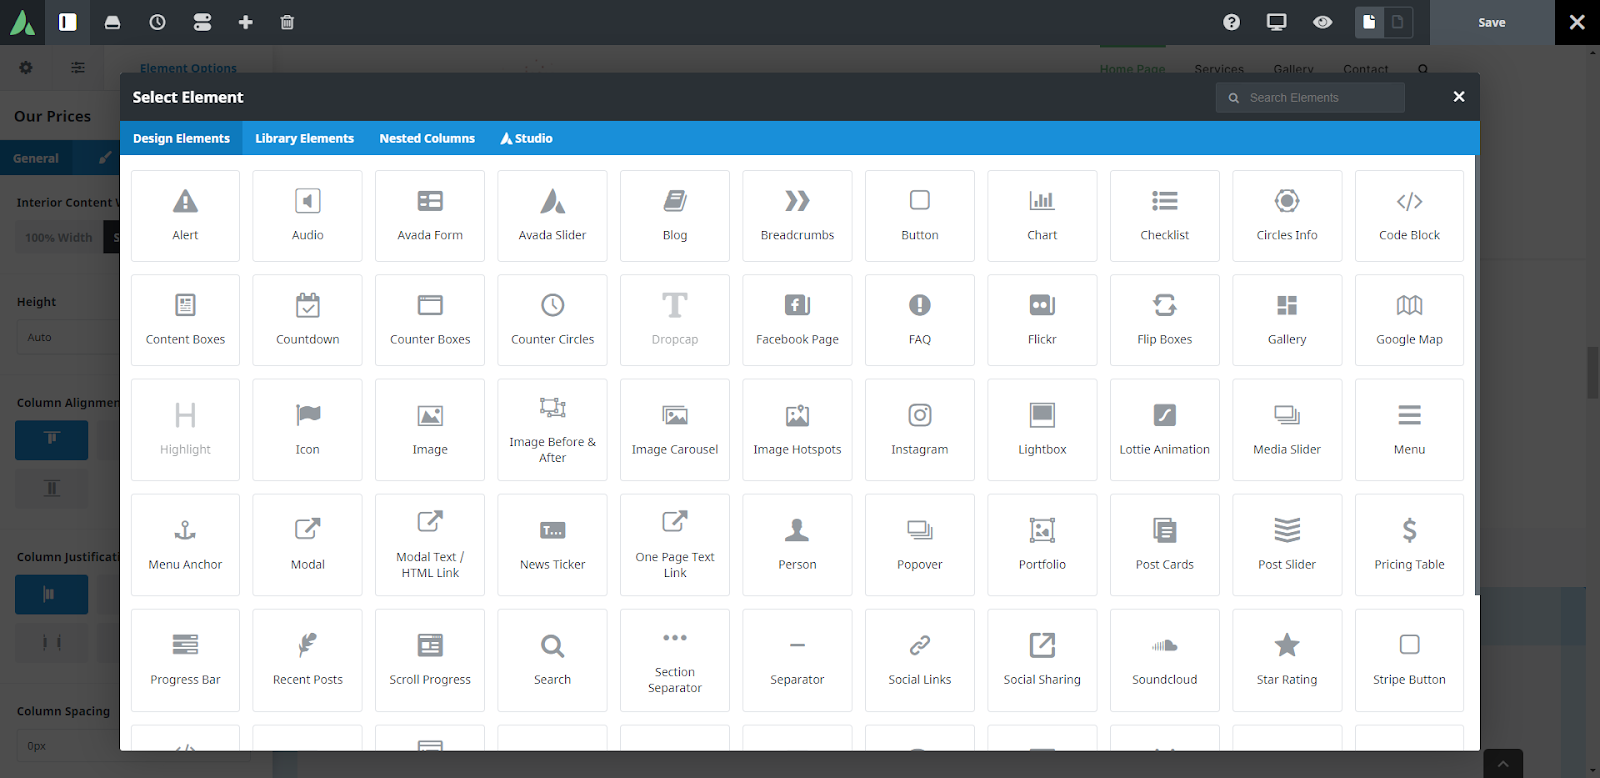Open builder preferences toggles icon
The image size is (1600, 778).
[x=202, y=22]
